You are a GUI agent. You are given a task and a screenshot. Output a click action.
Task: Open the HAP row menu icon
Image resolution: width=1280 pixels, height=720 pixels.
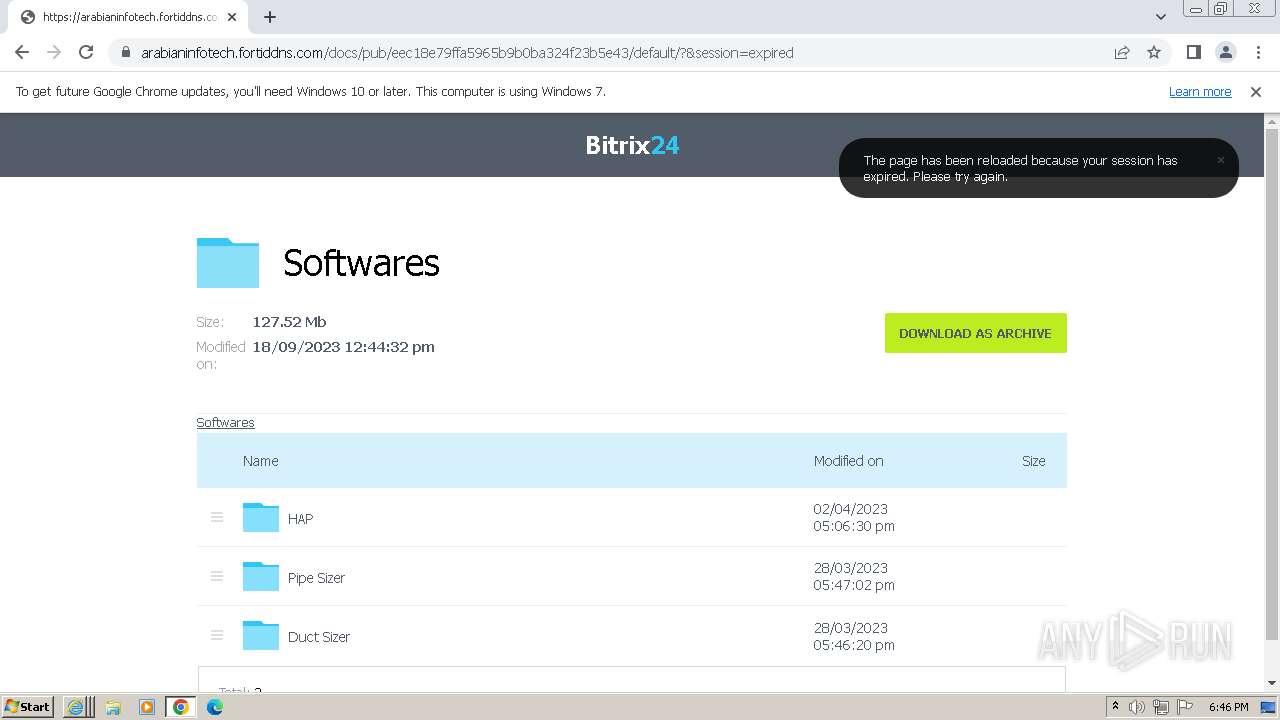[x=217, y=517]
